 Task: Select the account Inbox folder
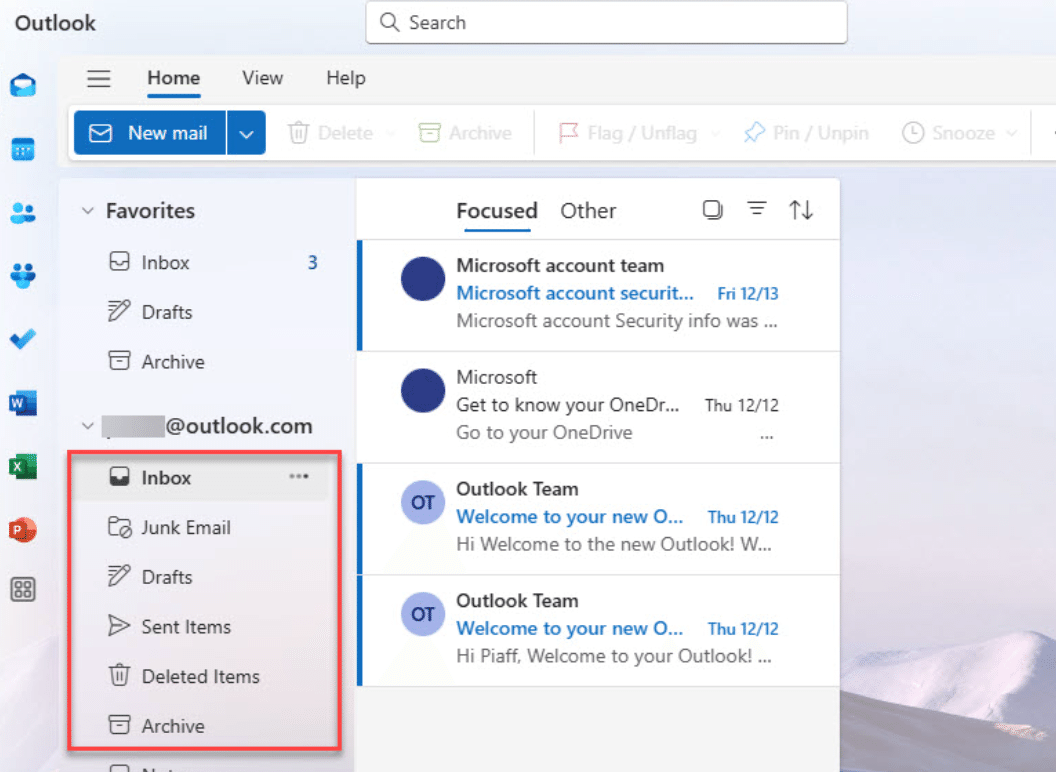[202, 478]
